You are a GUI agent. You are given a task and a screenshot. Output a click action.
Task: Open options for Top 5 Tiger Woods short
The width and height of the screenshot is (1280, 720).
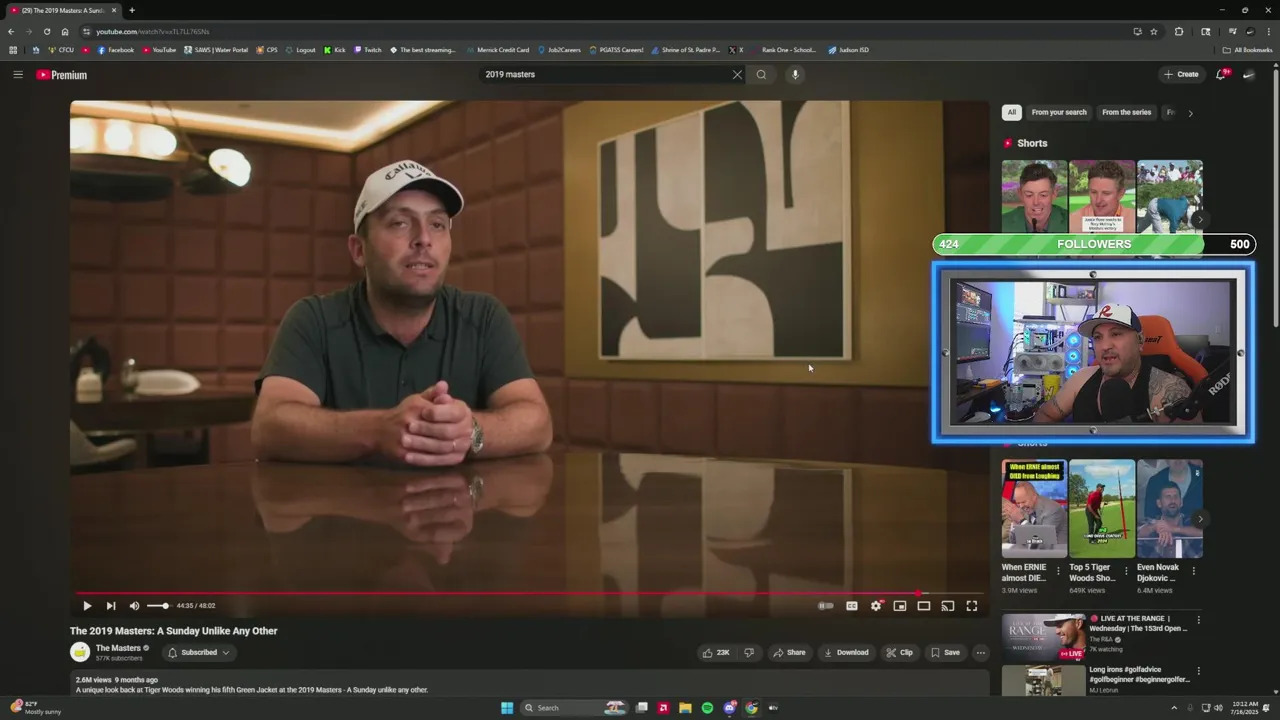(x=1126, y=571)
